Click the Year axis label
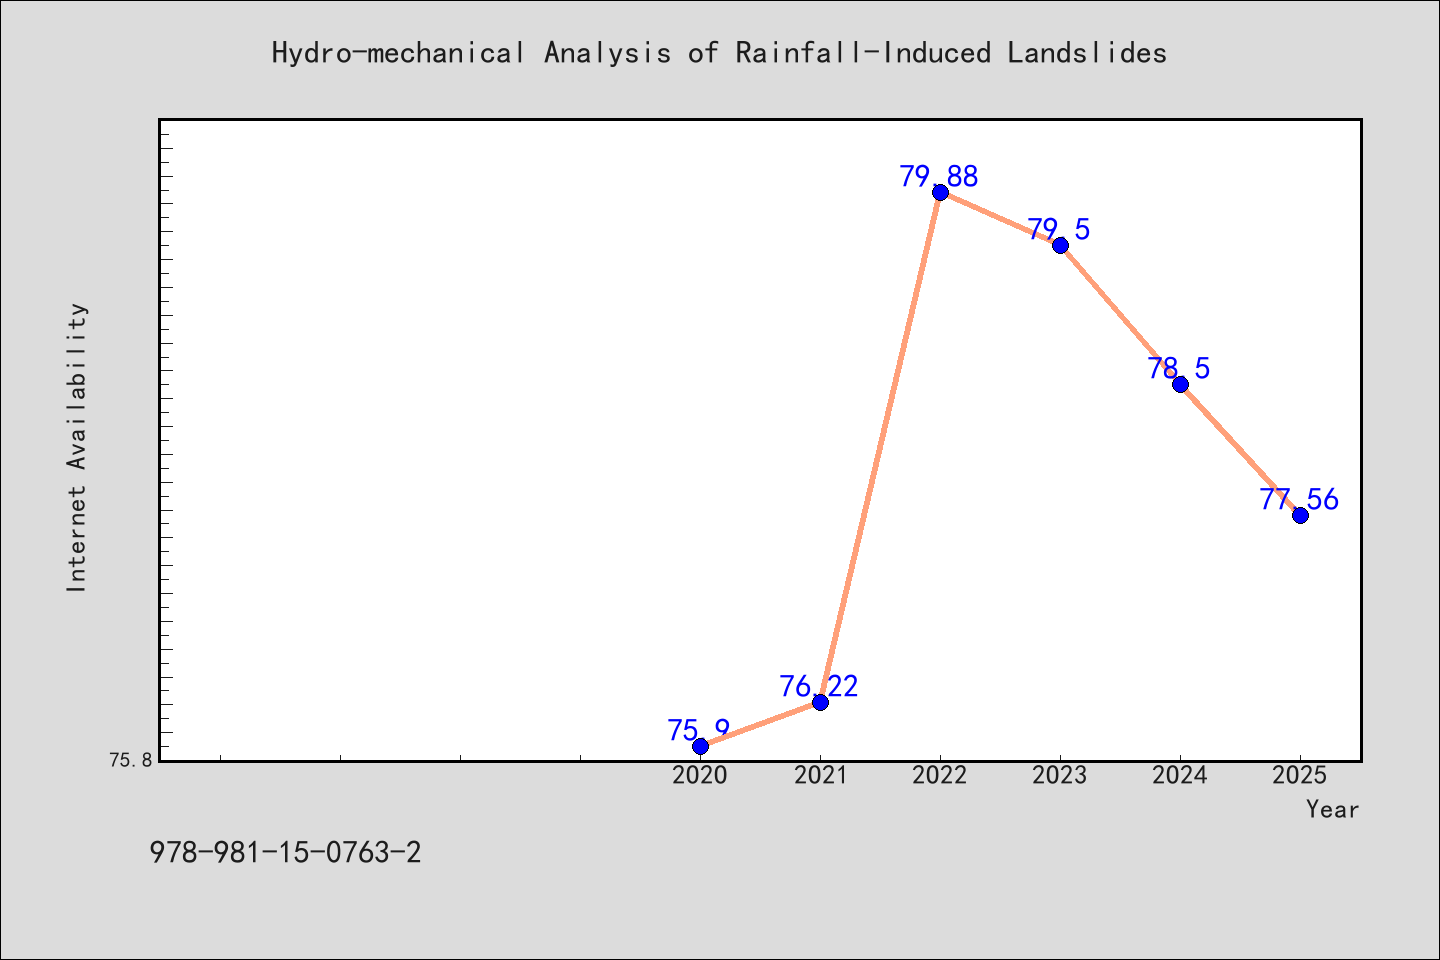This screenshot has height=960, width=1440. pyautogui.click(x=1332, y=810)
